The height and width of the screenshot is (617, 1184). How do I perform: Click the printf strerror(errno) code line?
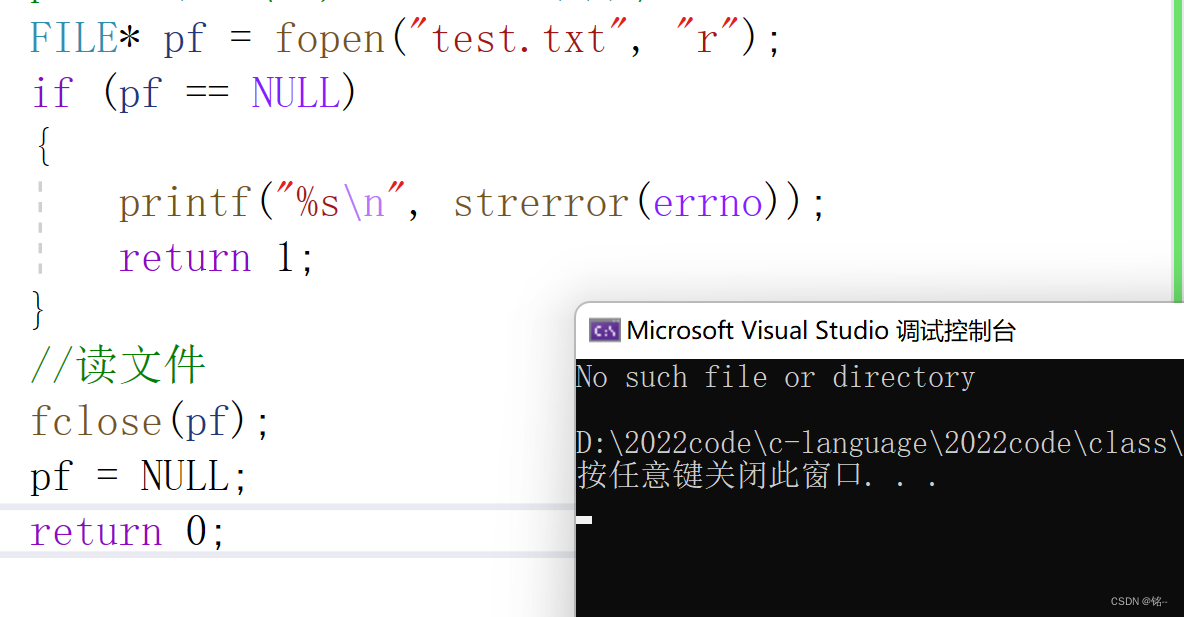(x=472, y=203)
